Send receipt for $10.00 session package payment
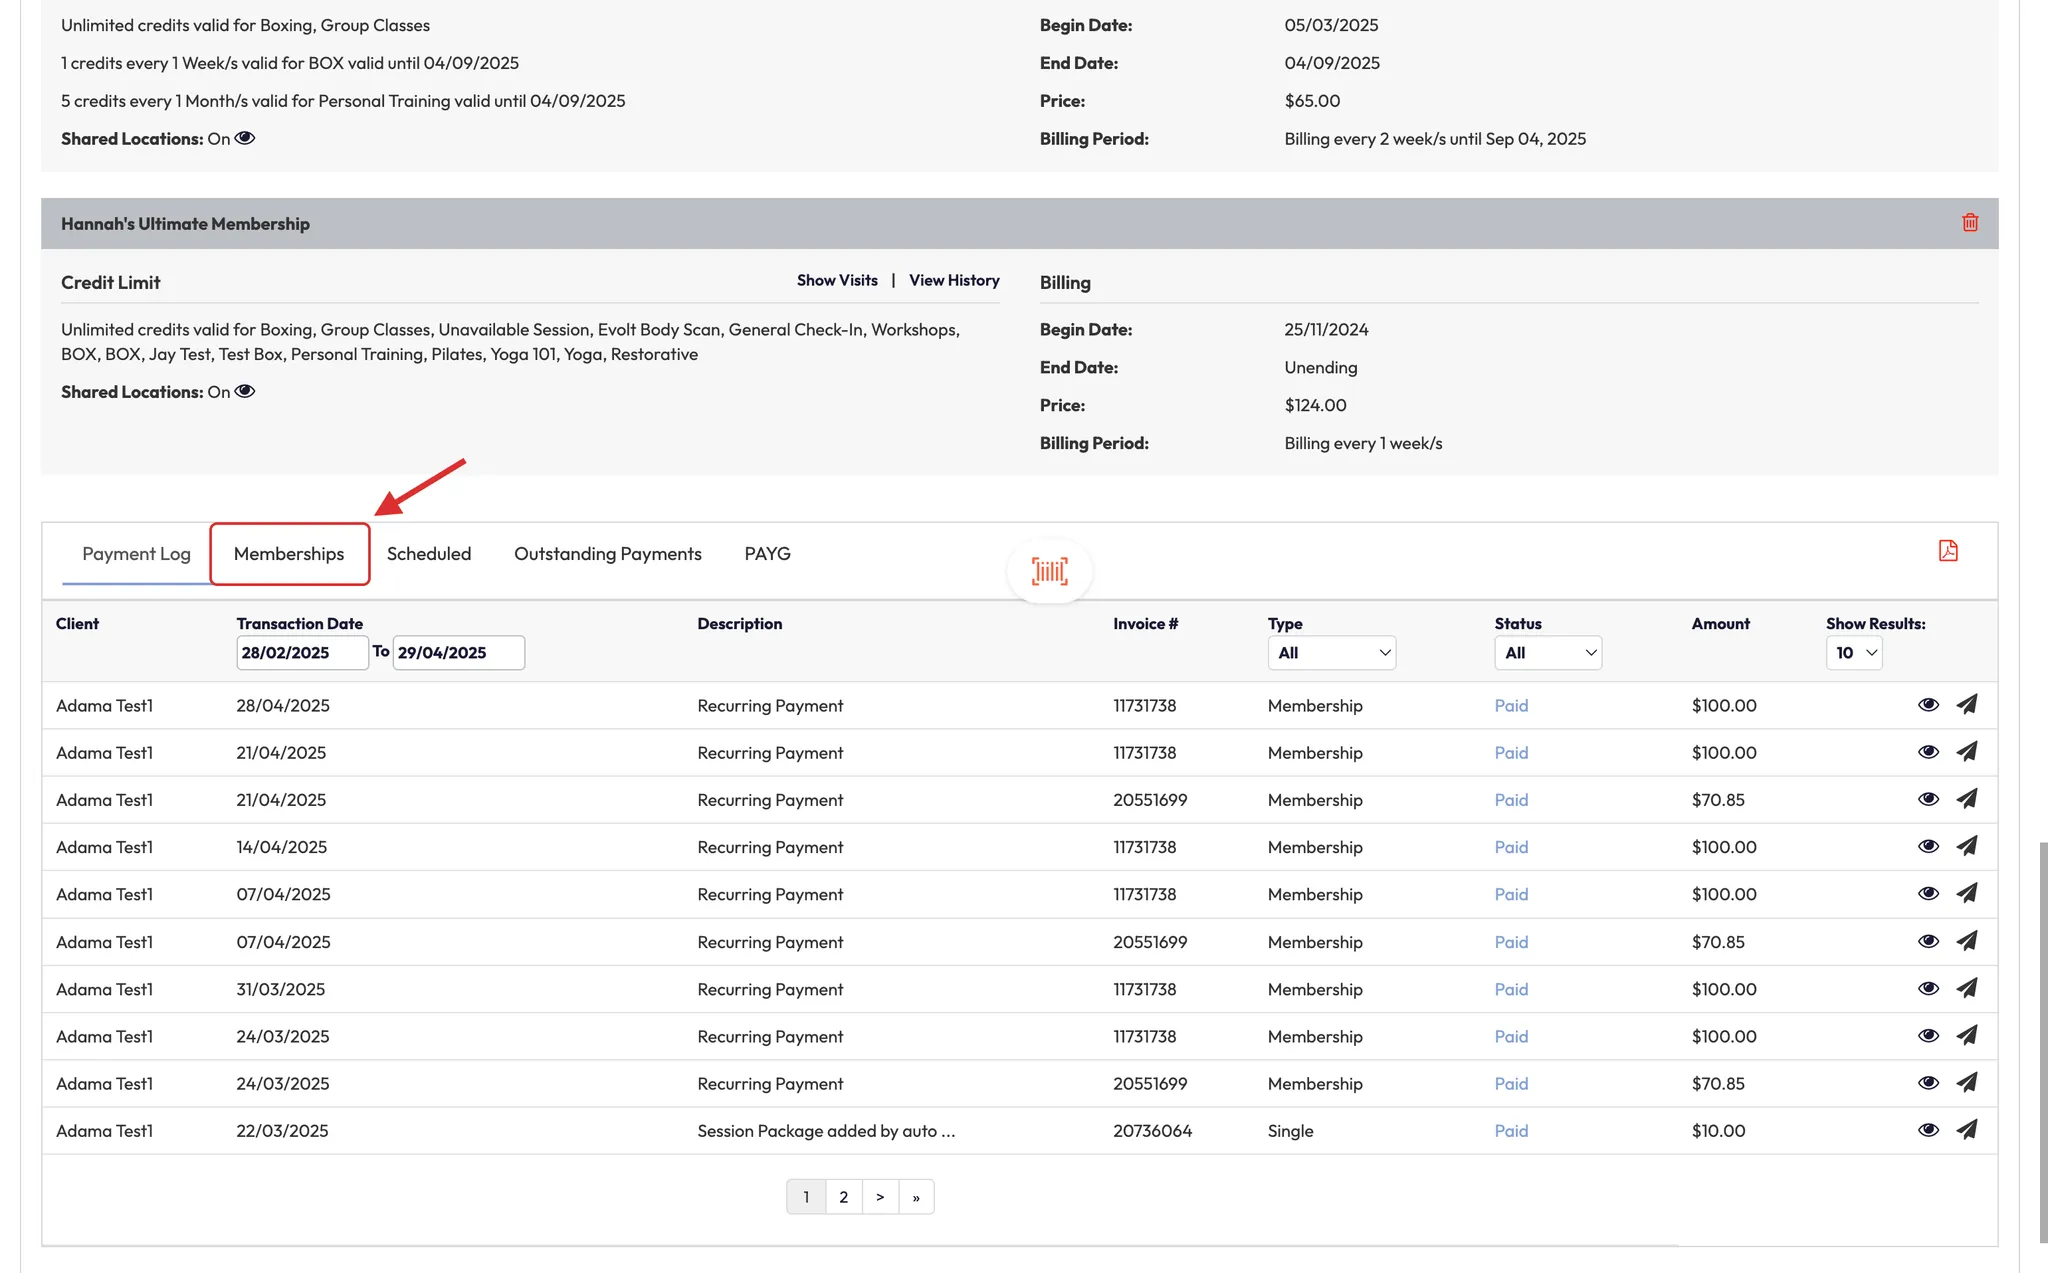2048x1273 pixels. click(x=1966, y=1130)
